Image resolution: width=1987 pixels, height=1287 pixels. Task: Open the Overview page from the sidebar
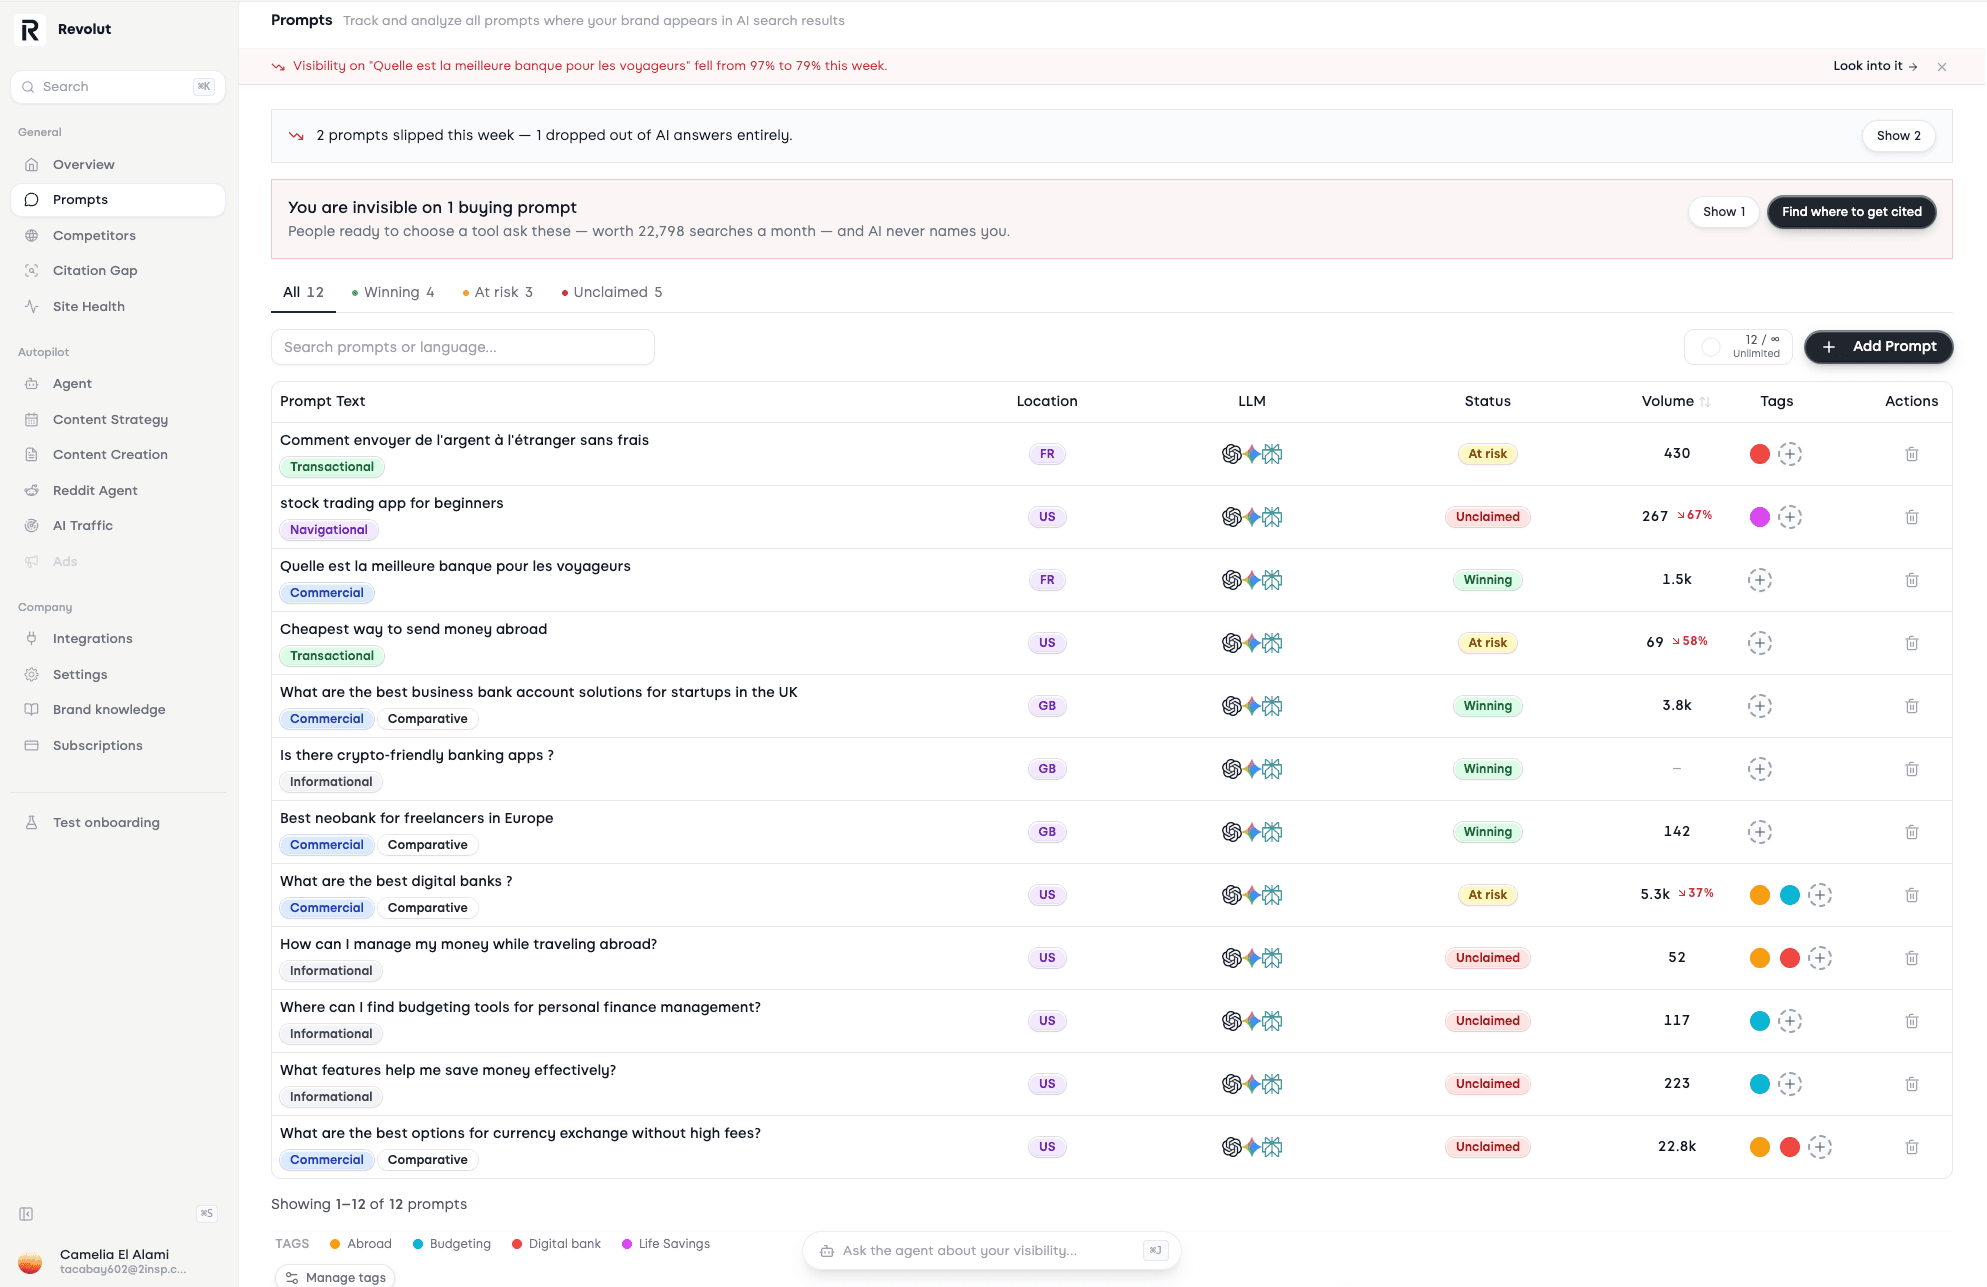[x=118, y=165]
